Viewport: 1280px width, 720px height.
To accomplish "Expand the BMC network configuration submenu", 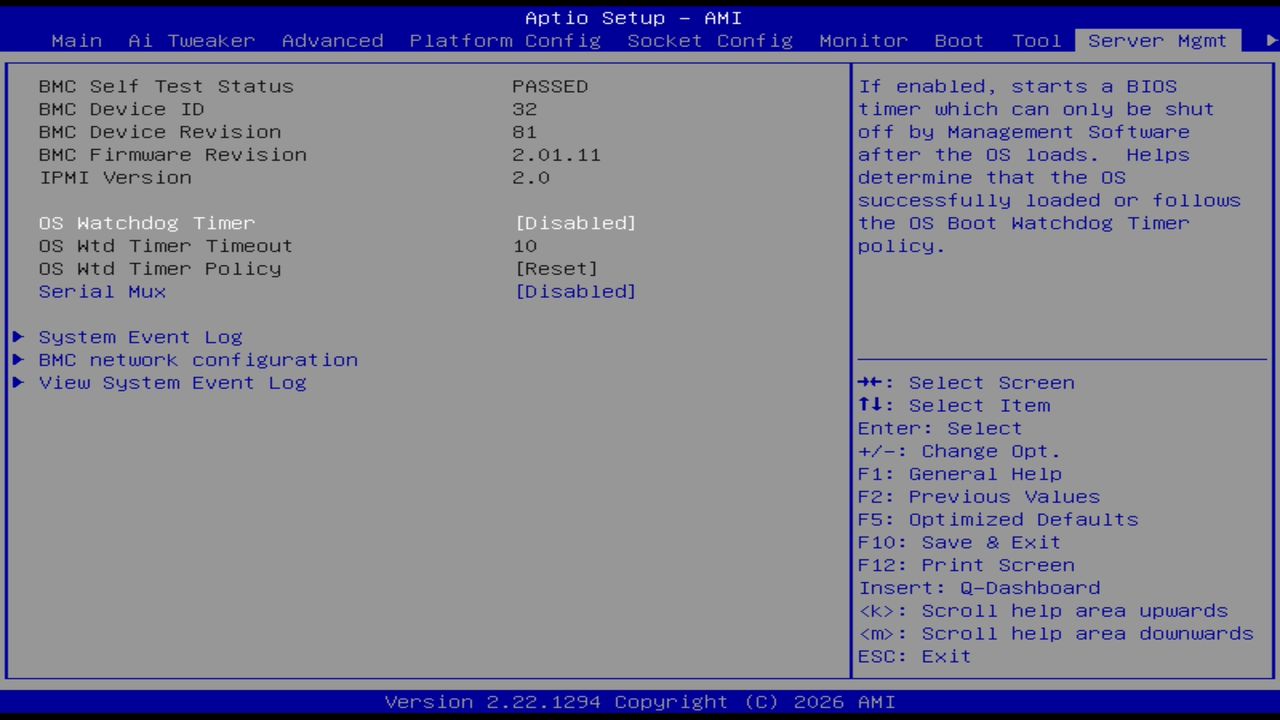I will tap(18, 360).
